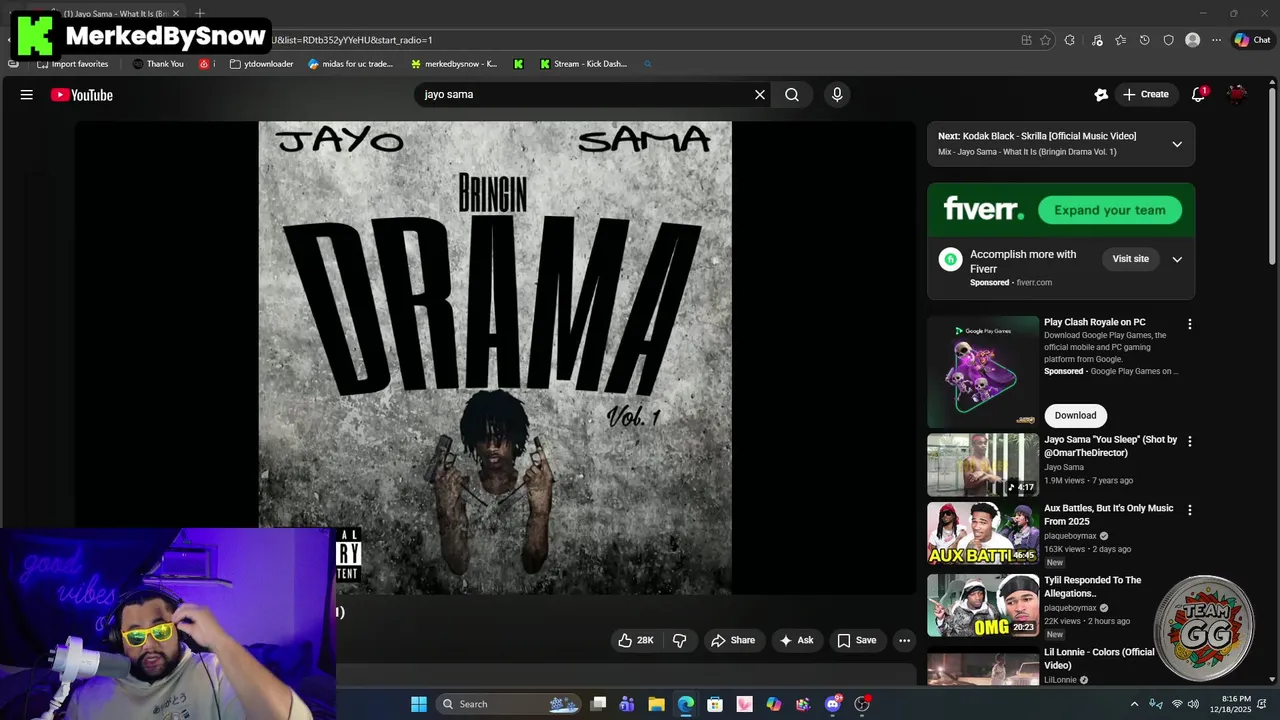Open 'Aux Battles, But It's Only Music' title
1280x720 pixels.
click(1109, 514)
